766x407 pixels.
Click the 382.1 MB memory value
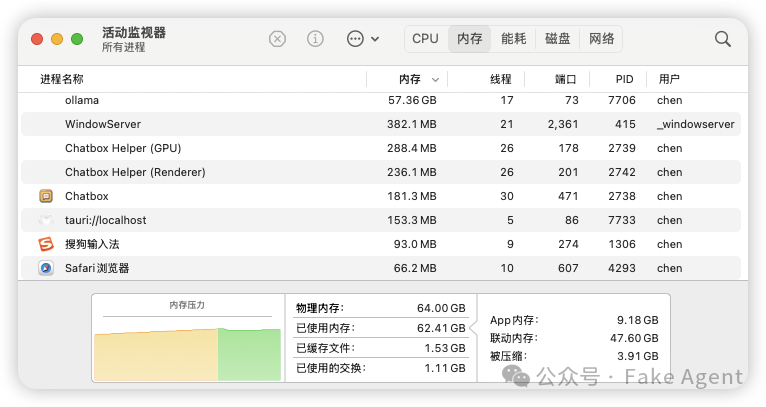(x=412, y=124)
